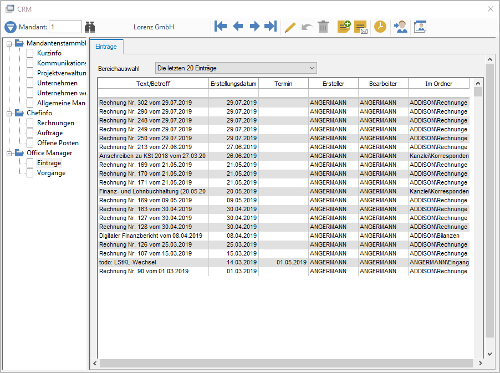Click the orange clock icon

point(380,27)
